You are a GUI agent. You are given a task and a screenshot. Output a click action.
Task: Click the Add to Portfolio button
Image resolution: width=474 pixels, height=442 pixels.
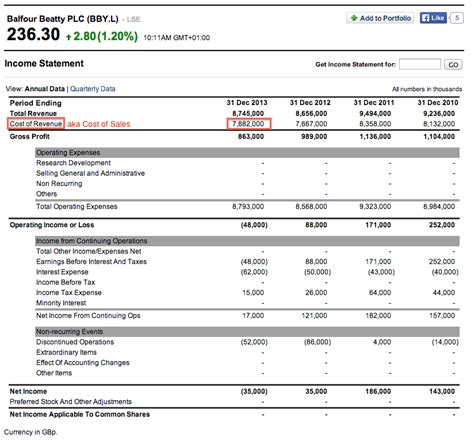tap(380, 18)
